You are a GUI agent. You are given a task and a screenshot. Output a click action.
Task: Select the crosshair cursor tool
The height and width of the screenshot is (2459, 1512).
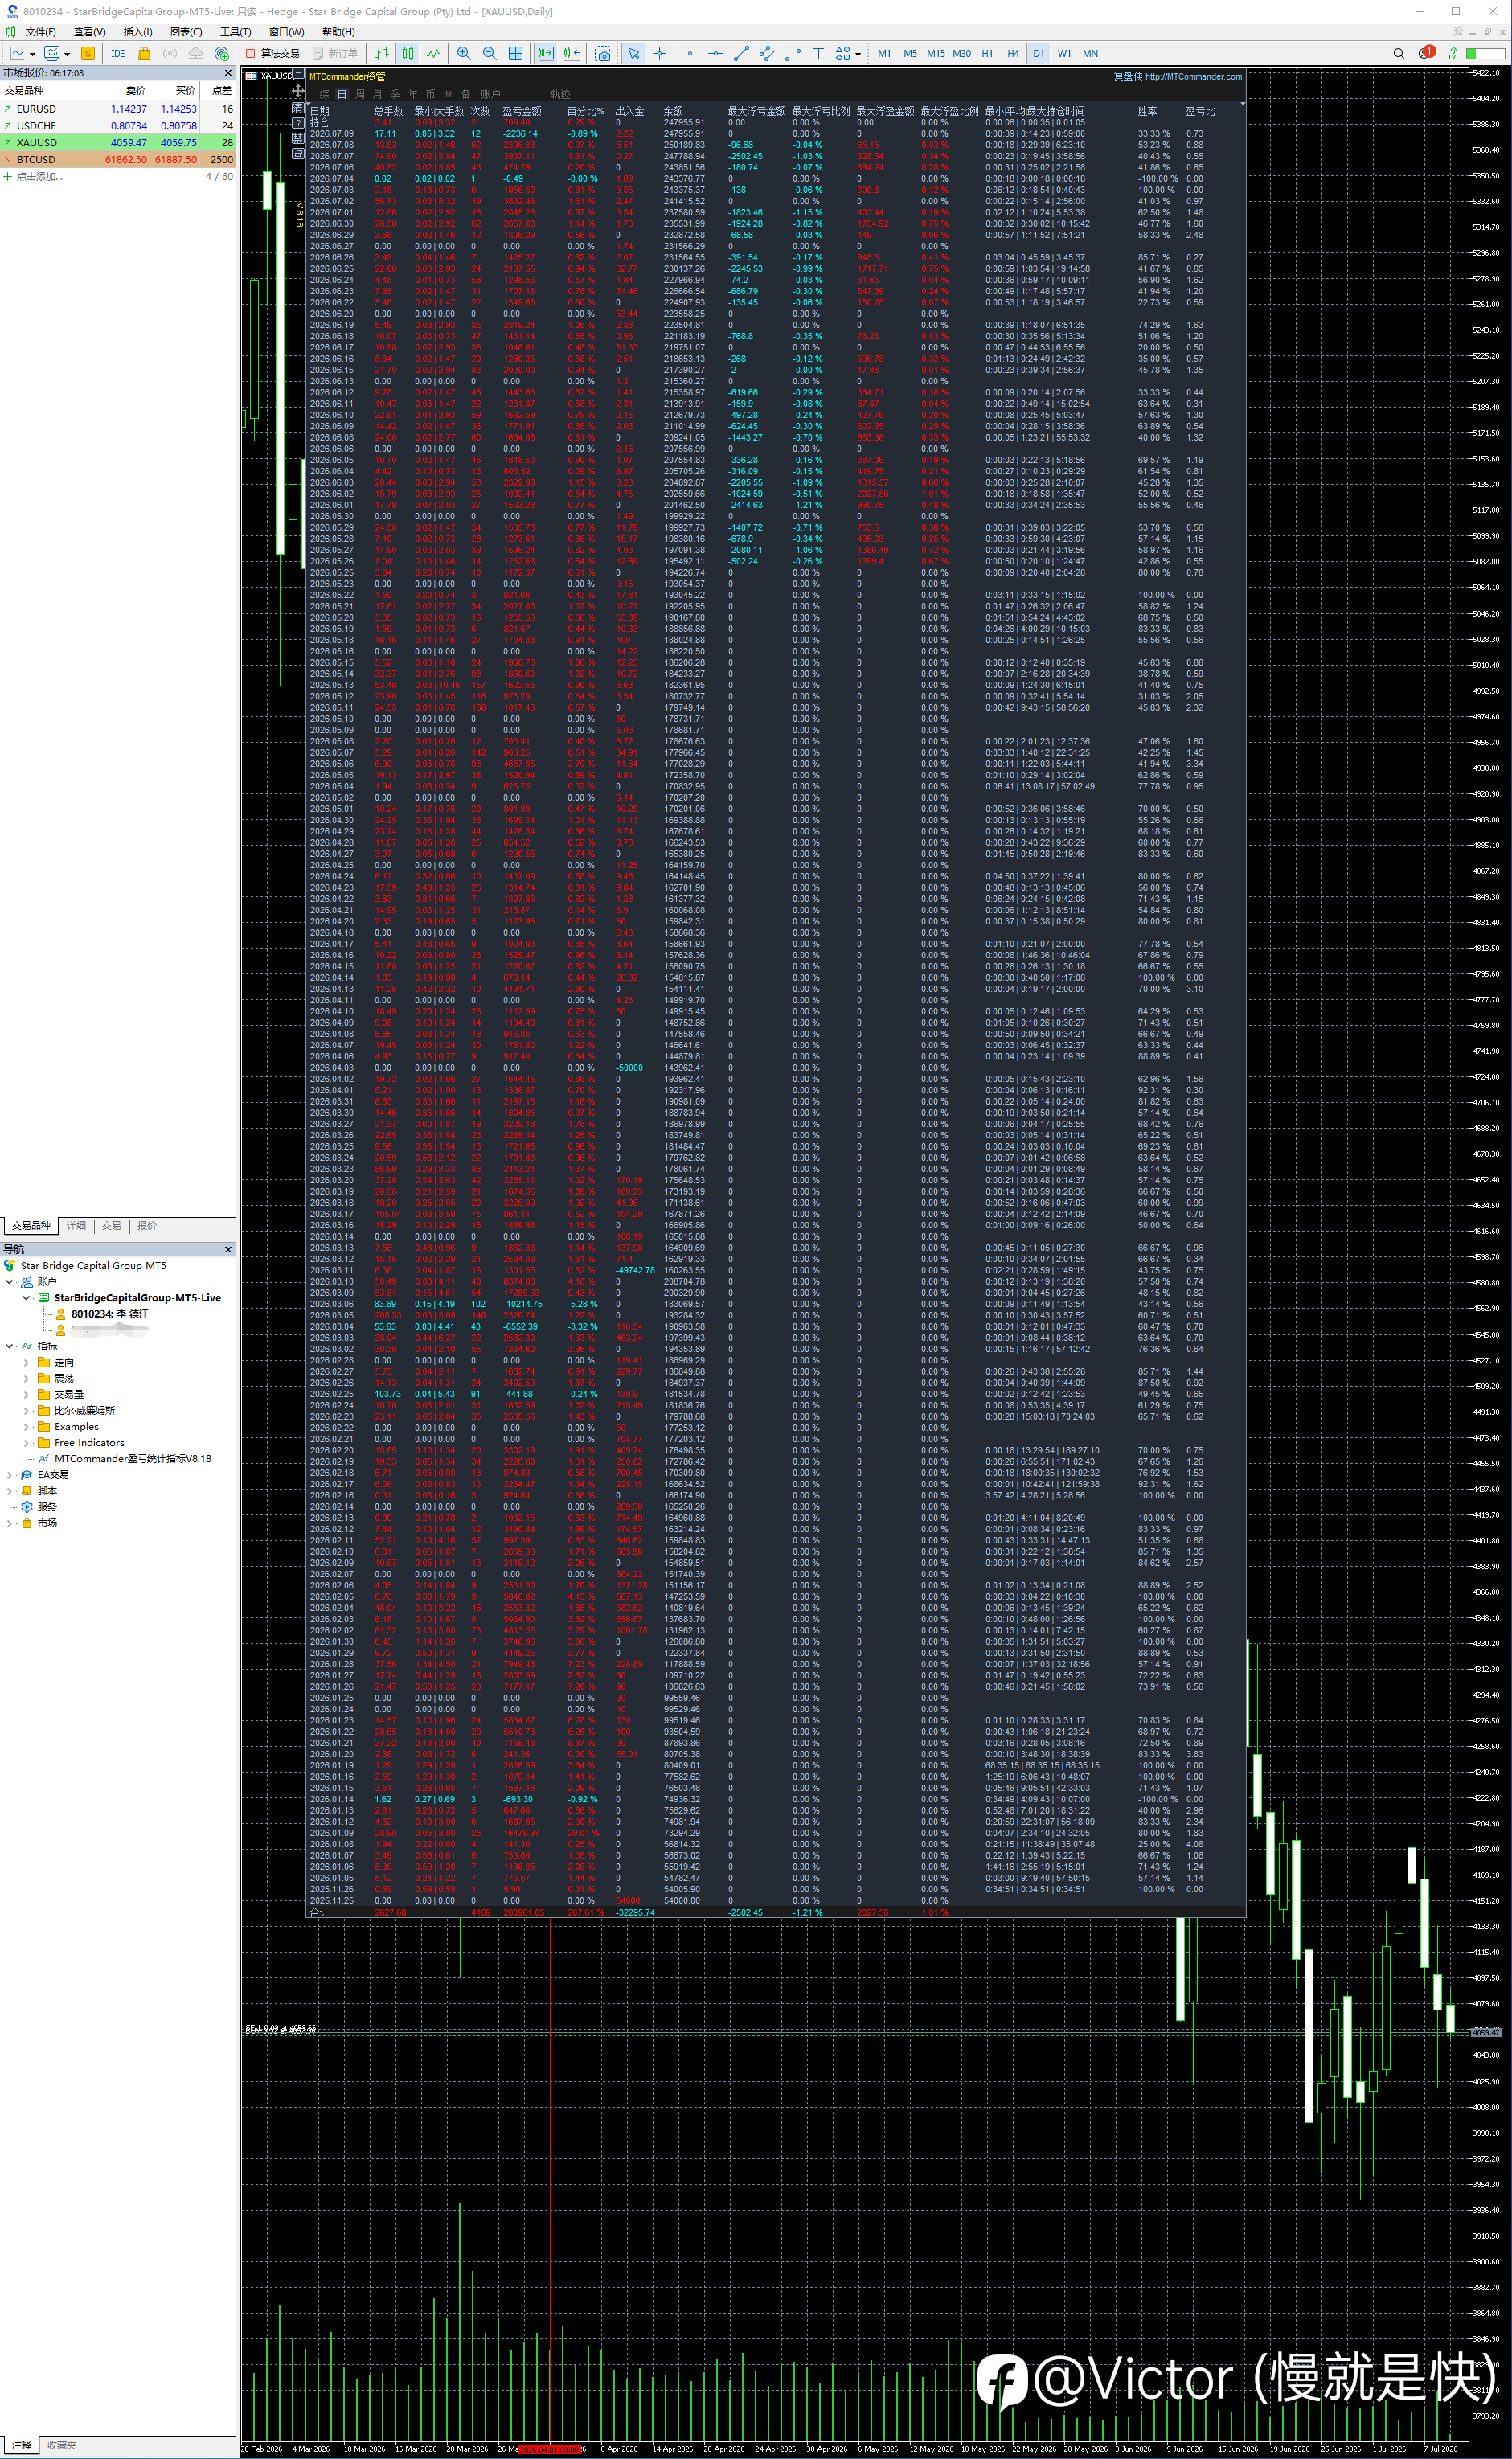(660, 54)
